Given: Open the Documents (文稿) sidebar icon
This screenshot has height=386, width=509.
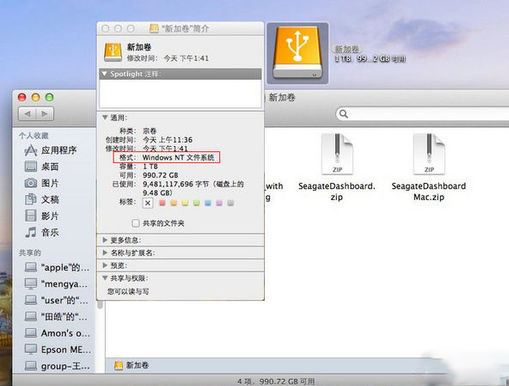Looking at the screenshot, I should coord(31,199).
